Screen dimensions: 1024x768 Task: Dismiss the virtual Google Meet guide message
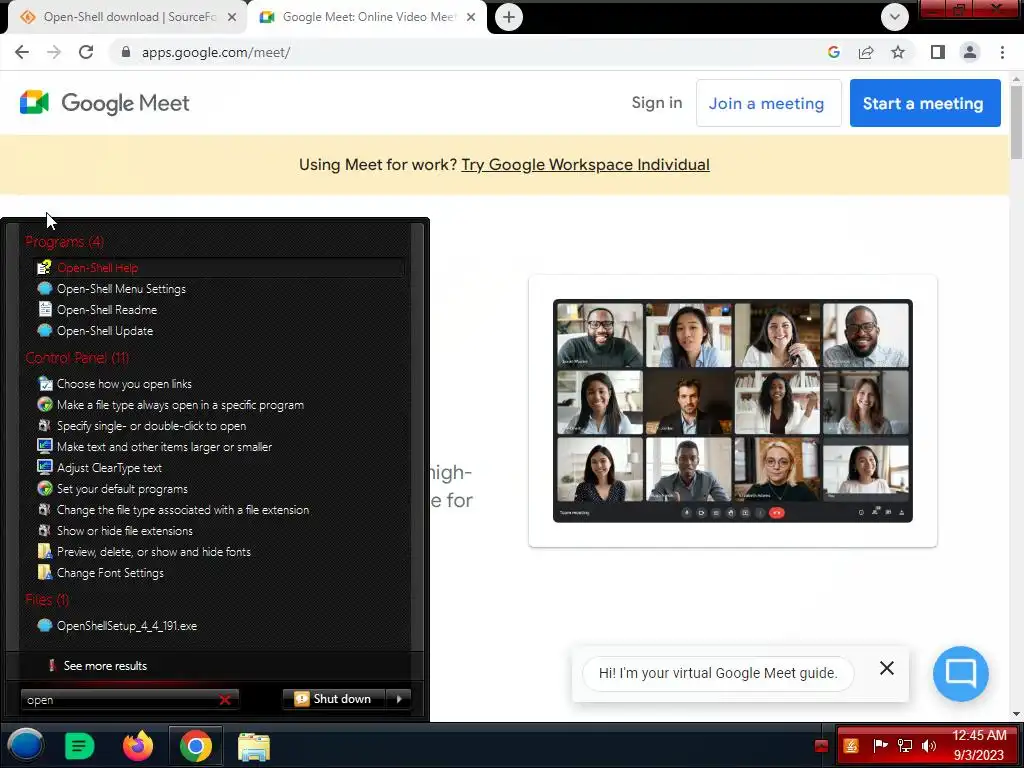(x=886, y=668)
